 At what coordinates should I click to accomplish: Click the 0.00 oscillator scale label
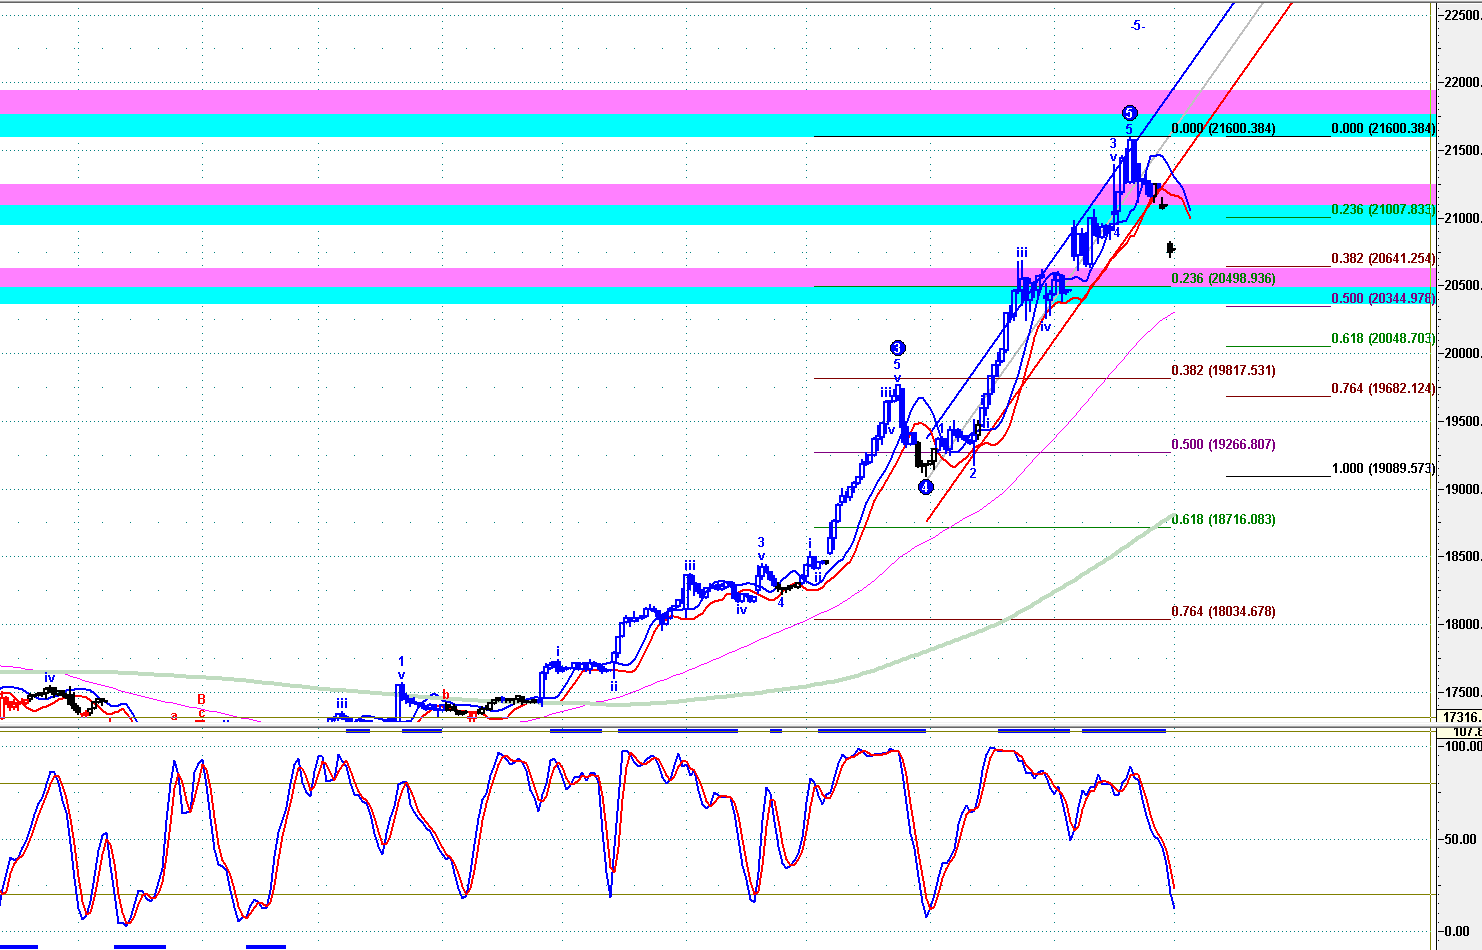tap(1457, 932)
